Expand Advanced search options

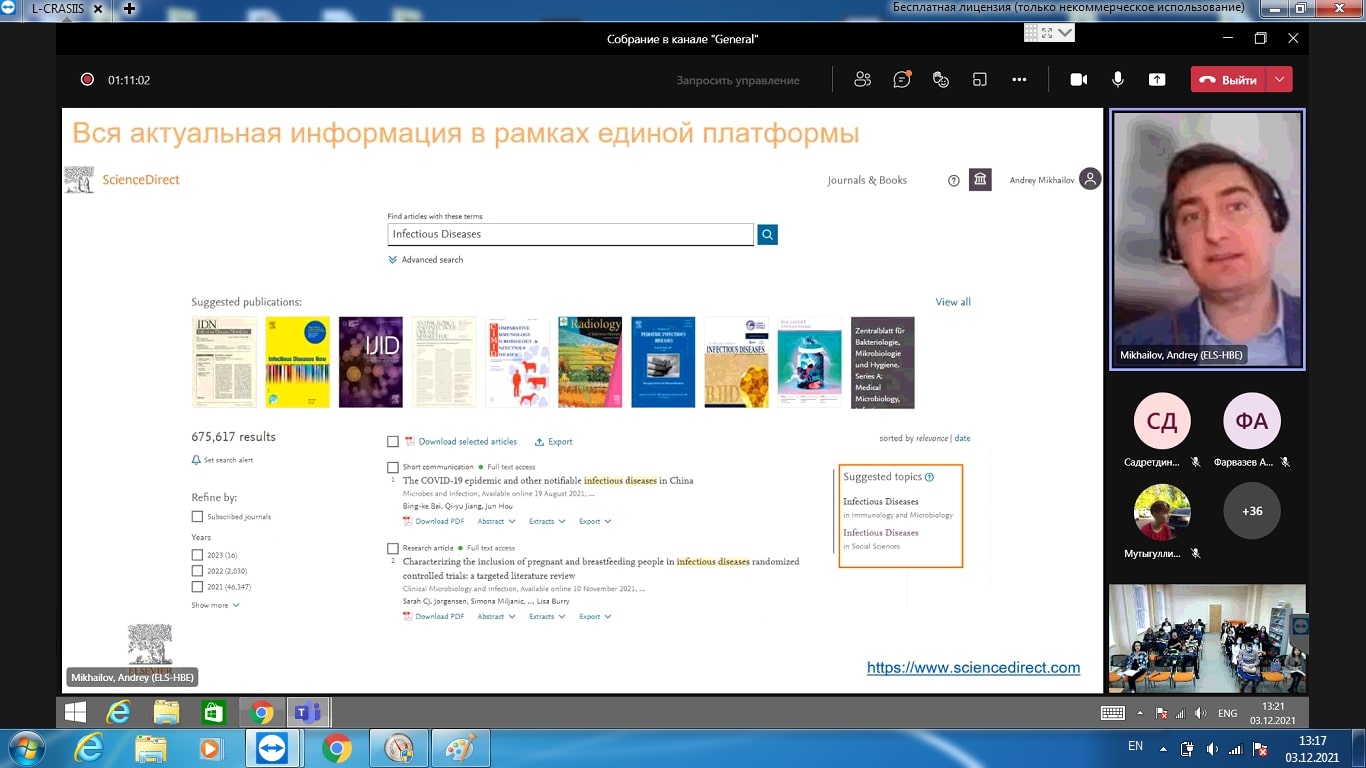[x=426, y=260]
